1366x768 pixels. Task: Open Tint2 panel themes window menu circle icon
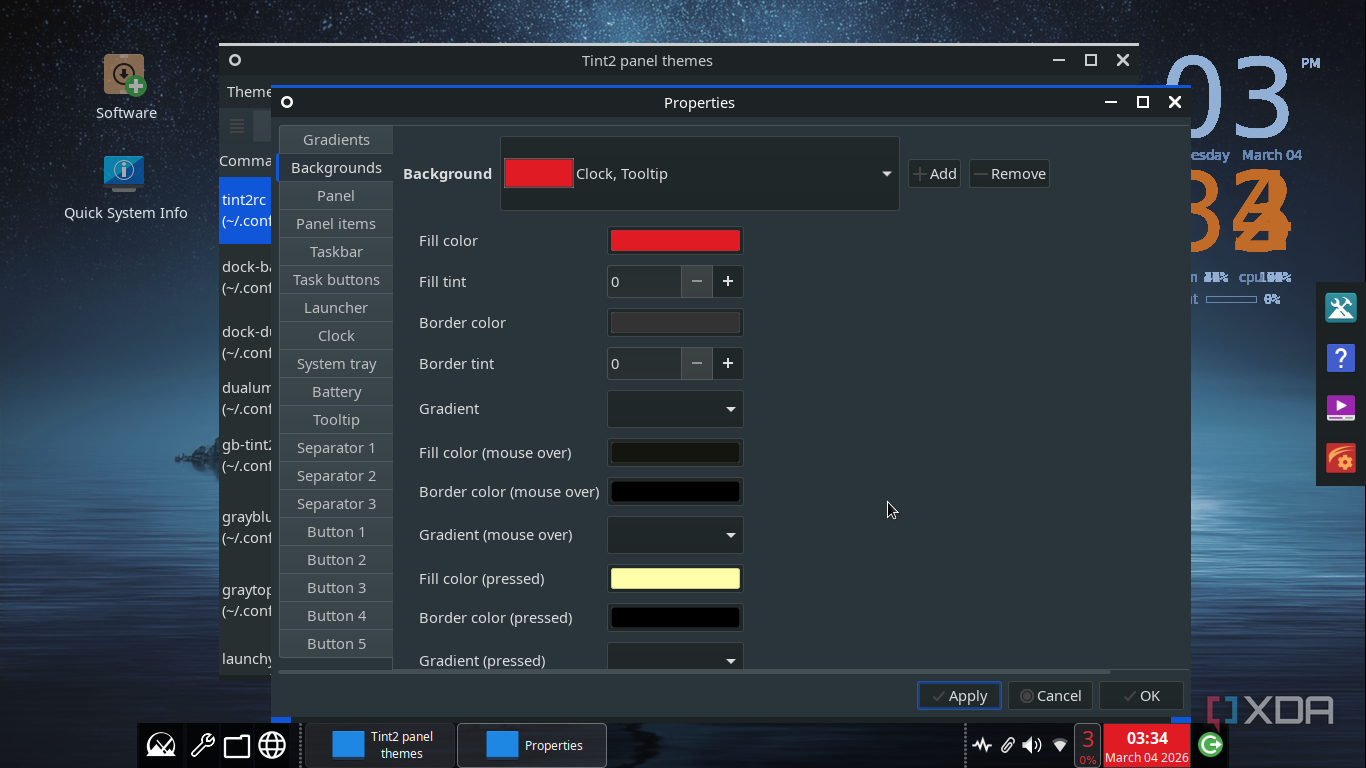pyautogui.click(x=235, y=60)
